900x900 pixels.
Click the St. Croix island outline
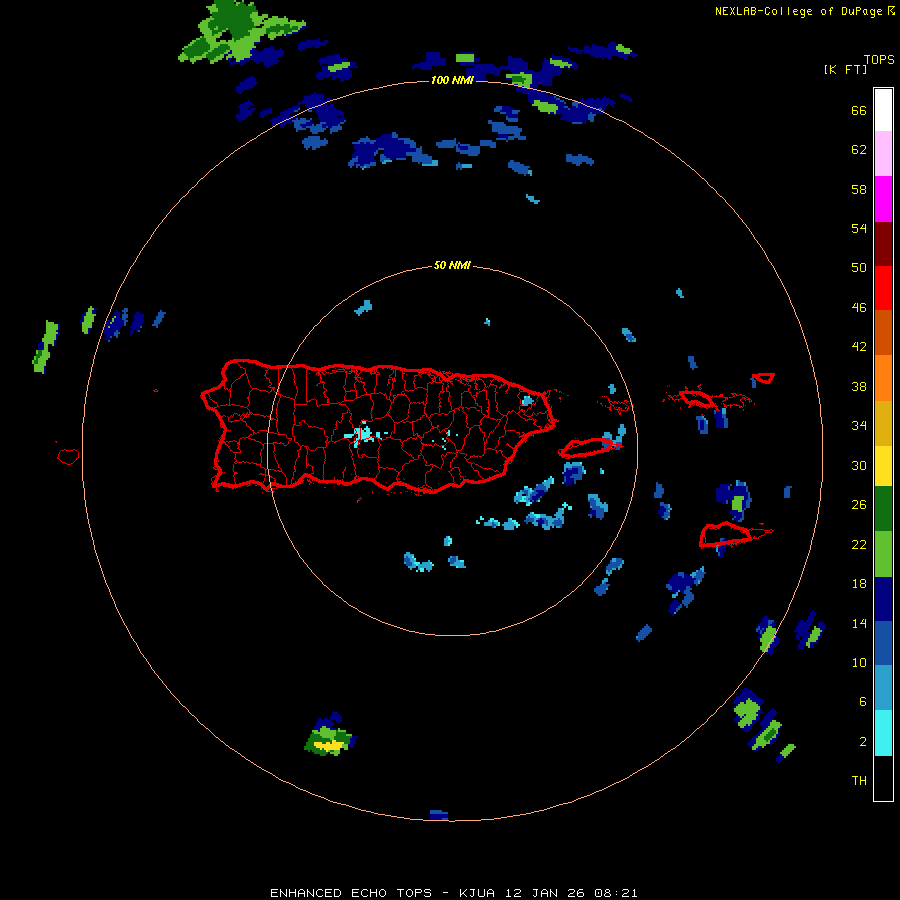pyautogui.click(x=726, y=535)
